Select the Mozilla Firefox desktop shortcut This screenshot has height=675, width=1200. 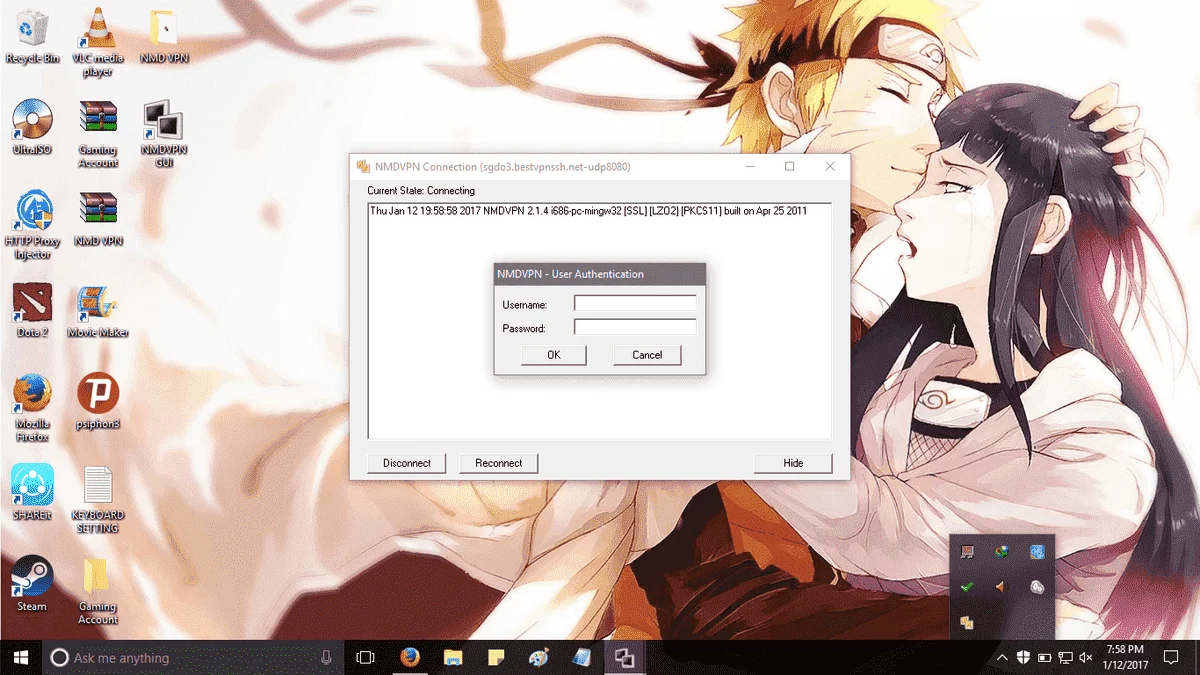tap(32, 408)
